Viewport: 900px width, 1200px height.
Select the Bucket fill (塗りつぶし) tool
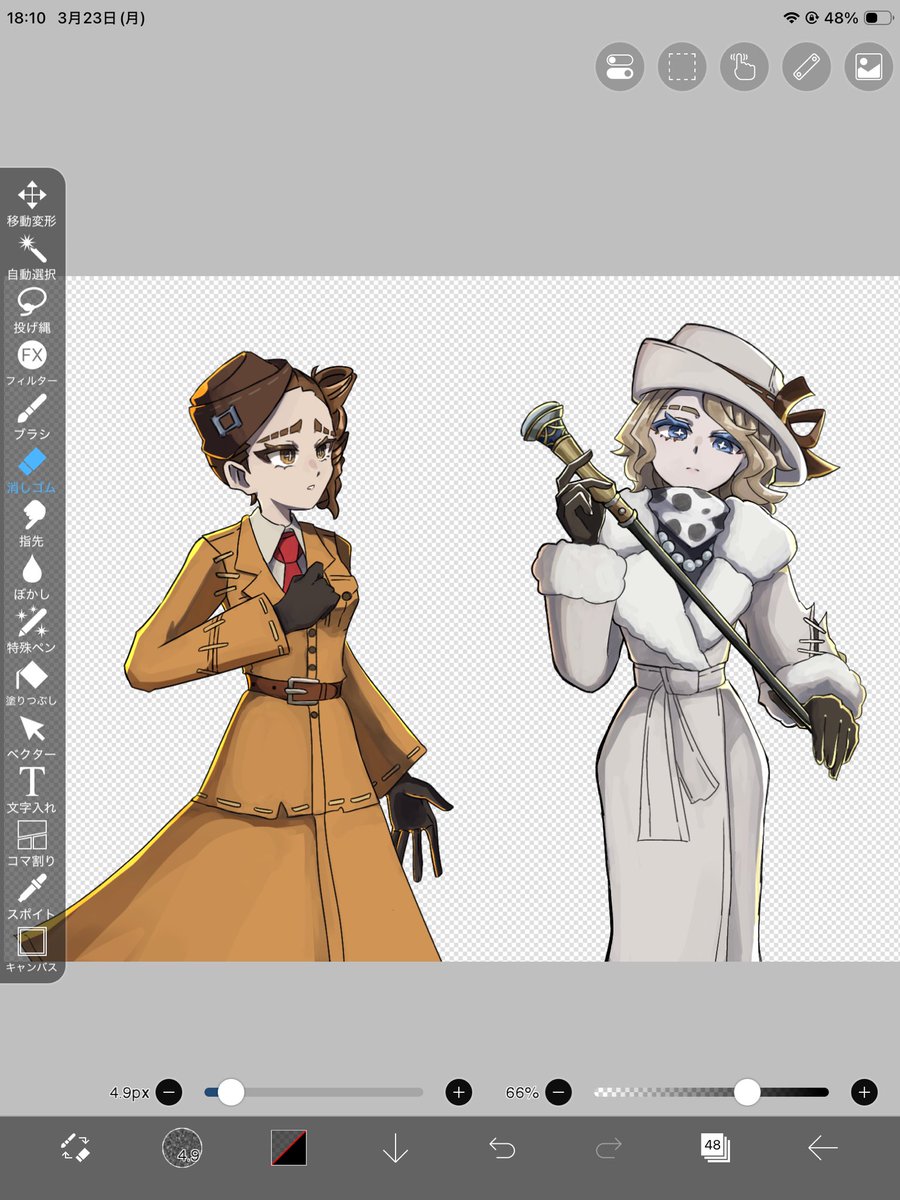coord(32,684)
